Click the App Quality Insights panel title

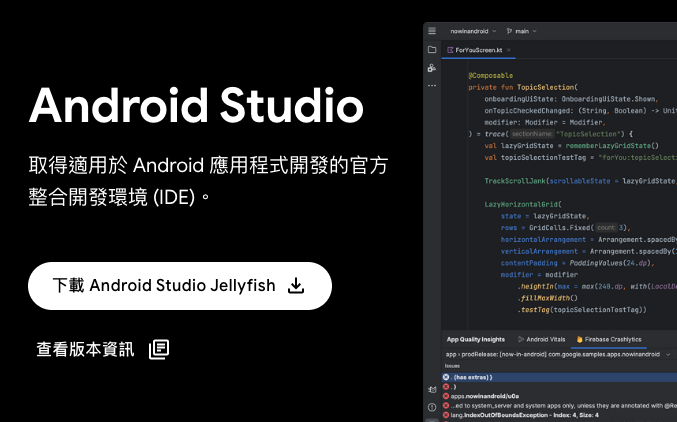coord(476,340)
